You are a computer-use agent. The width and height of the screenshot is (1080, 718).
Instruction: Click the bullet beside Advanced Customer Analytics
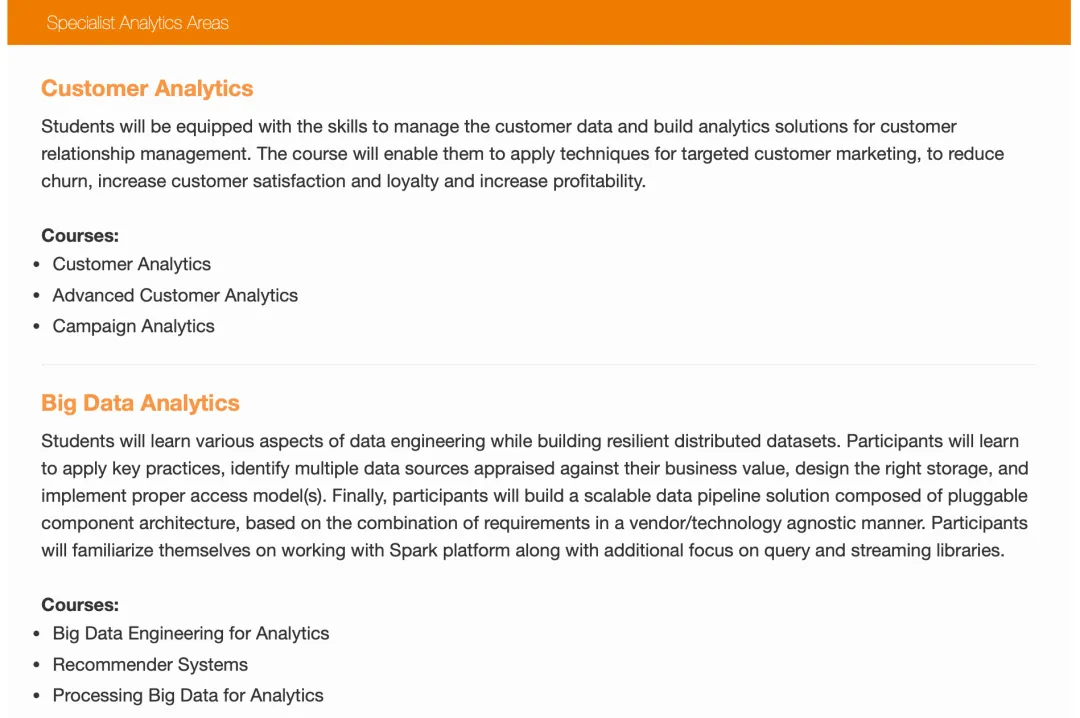pos(37,296)
